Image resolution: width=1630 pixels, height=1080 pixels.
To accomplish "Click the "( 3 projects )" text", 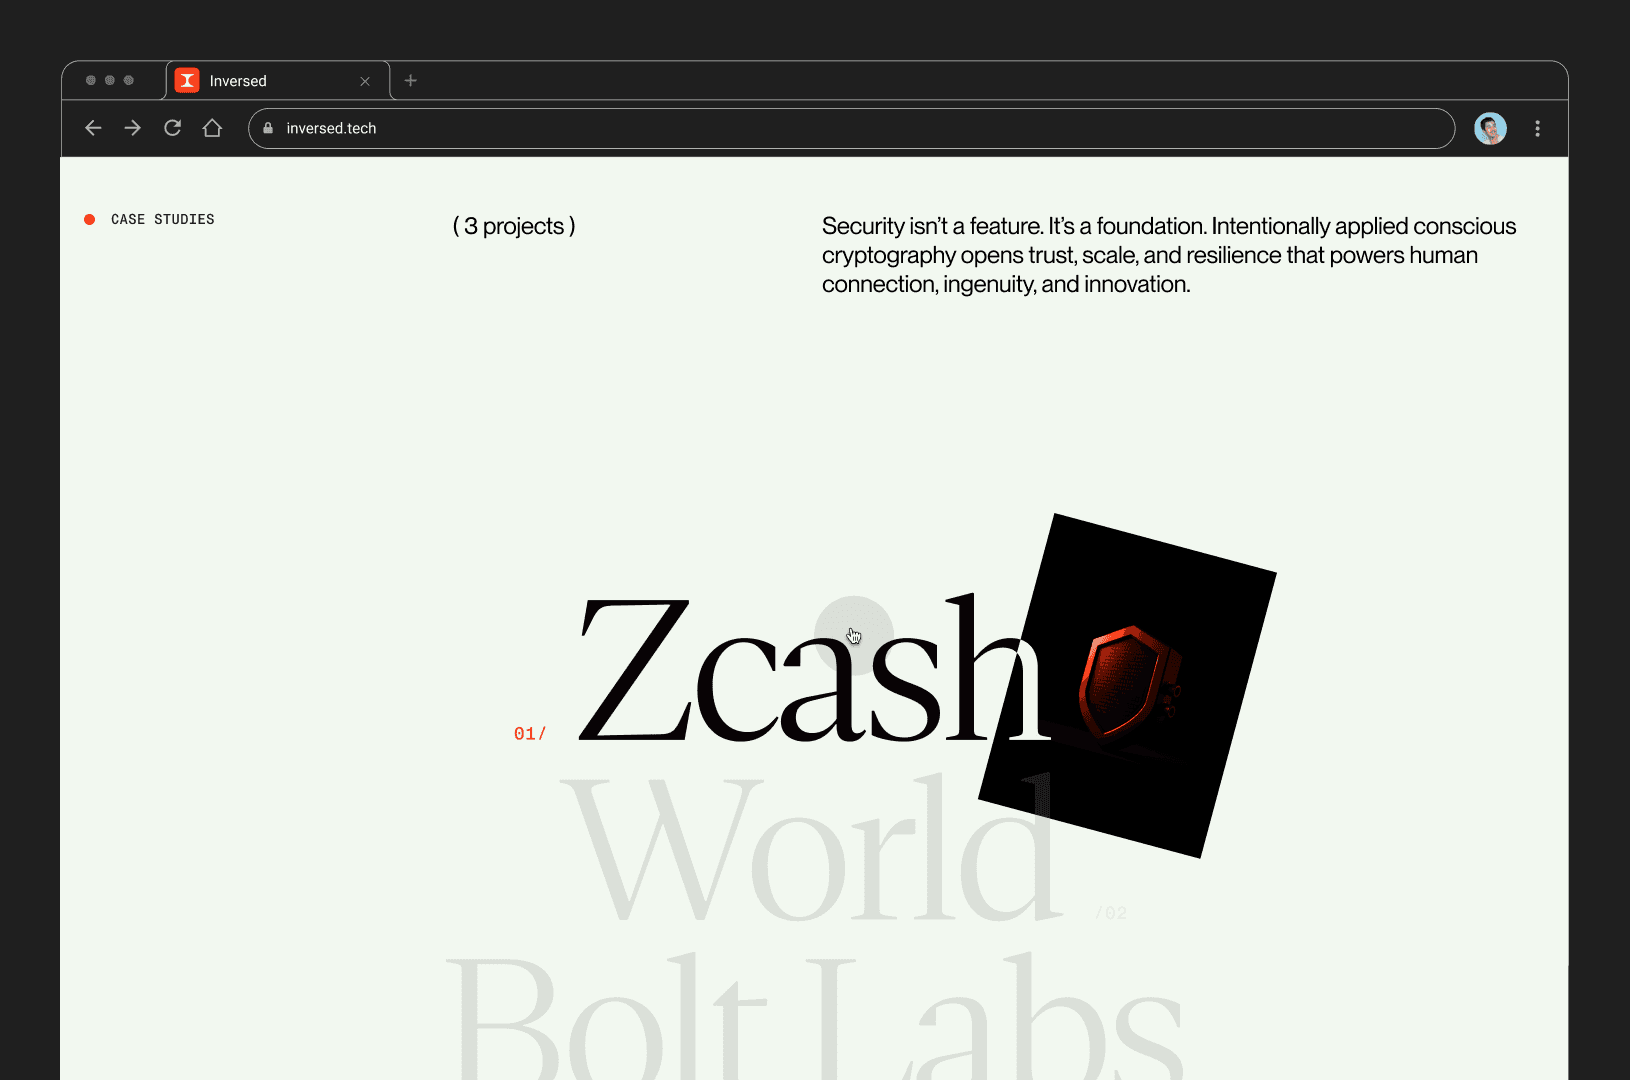I will pyautogui.click(x=514, y=226).
